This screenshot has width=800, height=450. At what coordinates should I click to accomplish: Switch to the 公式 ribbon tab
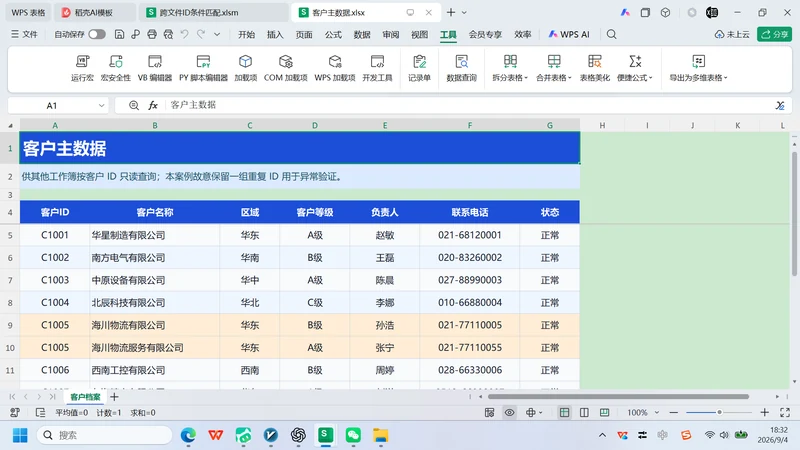[333, 34]
